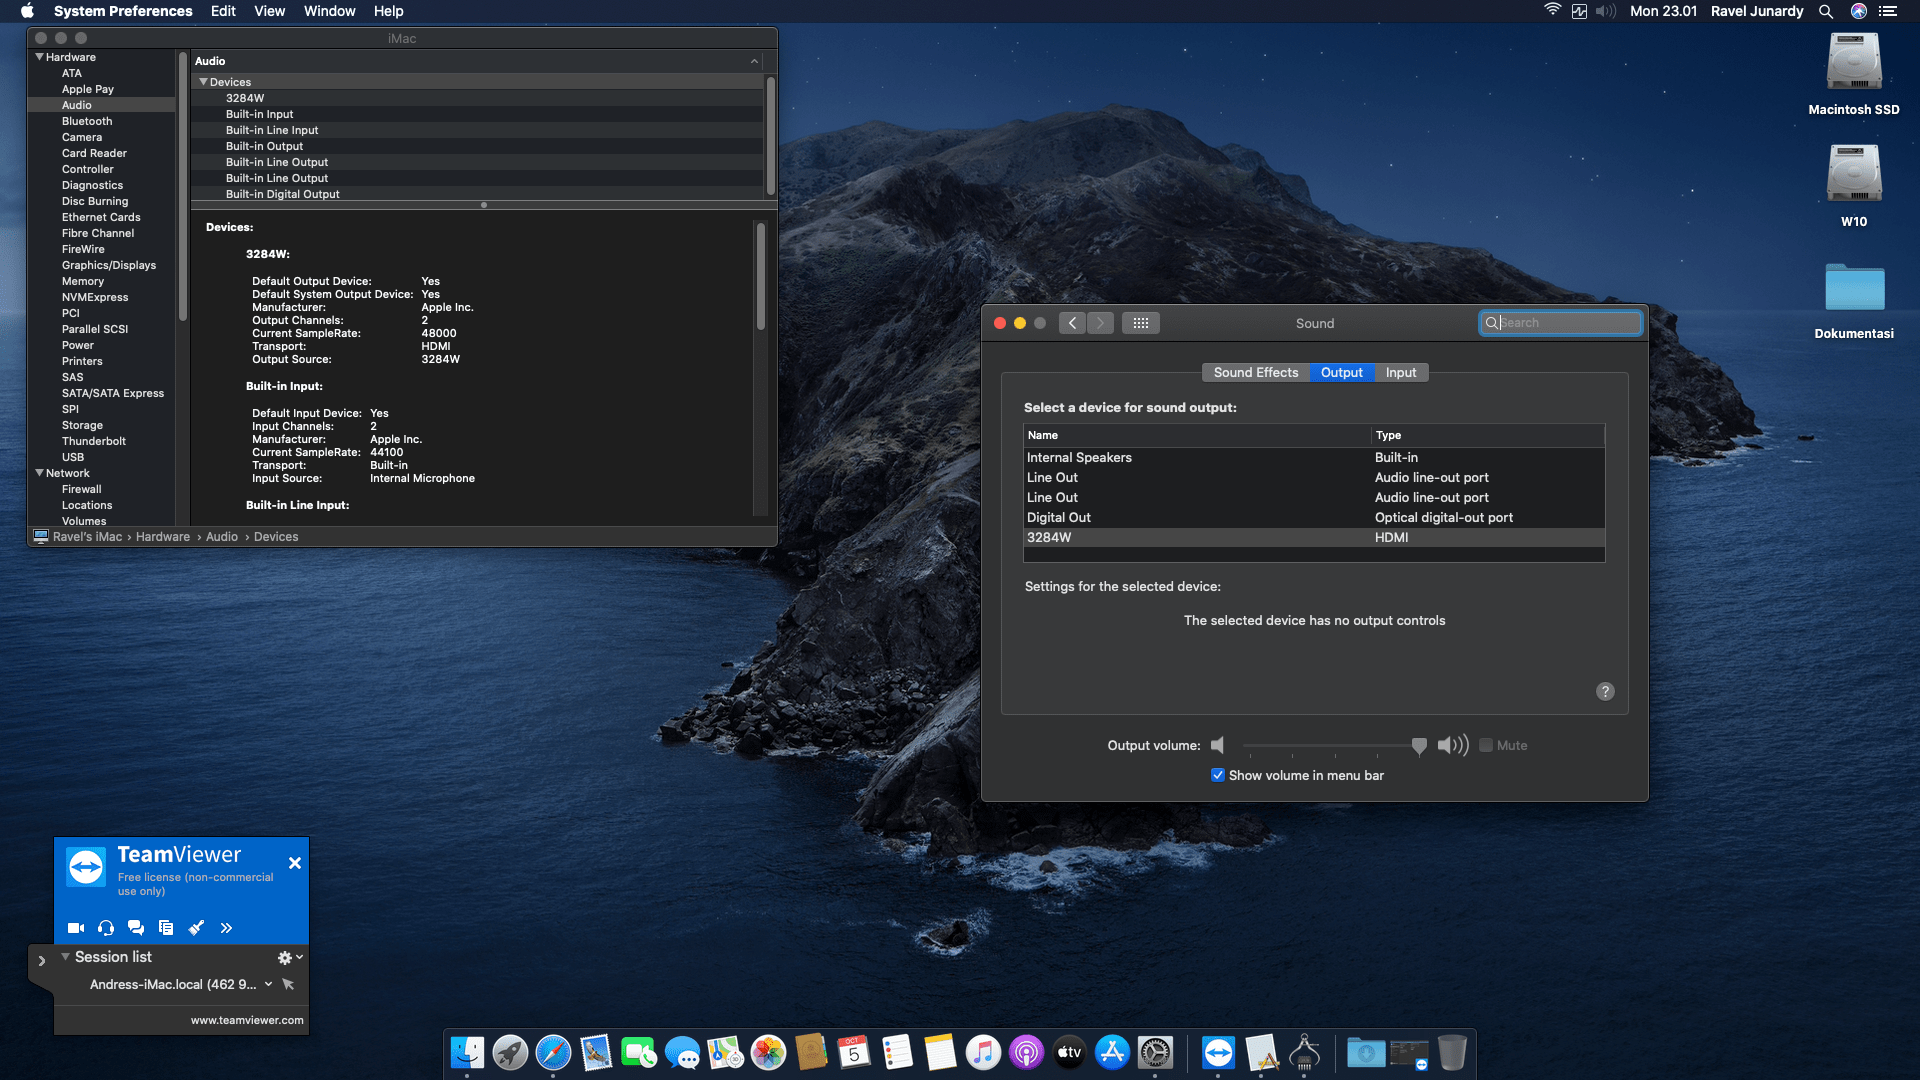
Task: Open Finder from the Dock
Action: [467, 1053]
